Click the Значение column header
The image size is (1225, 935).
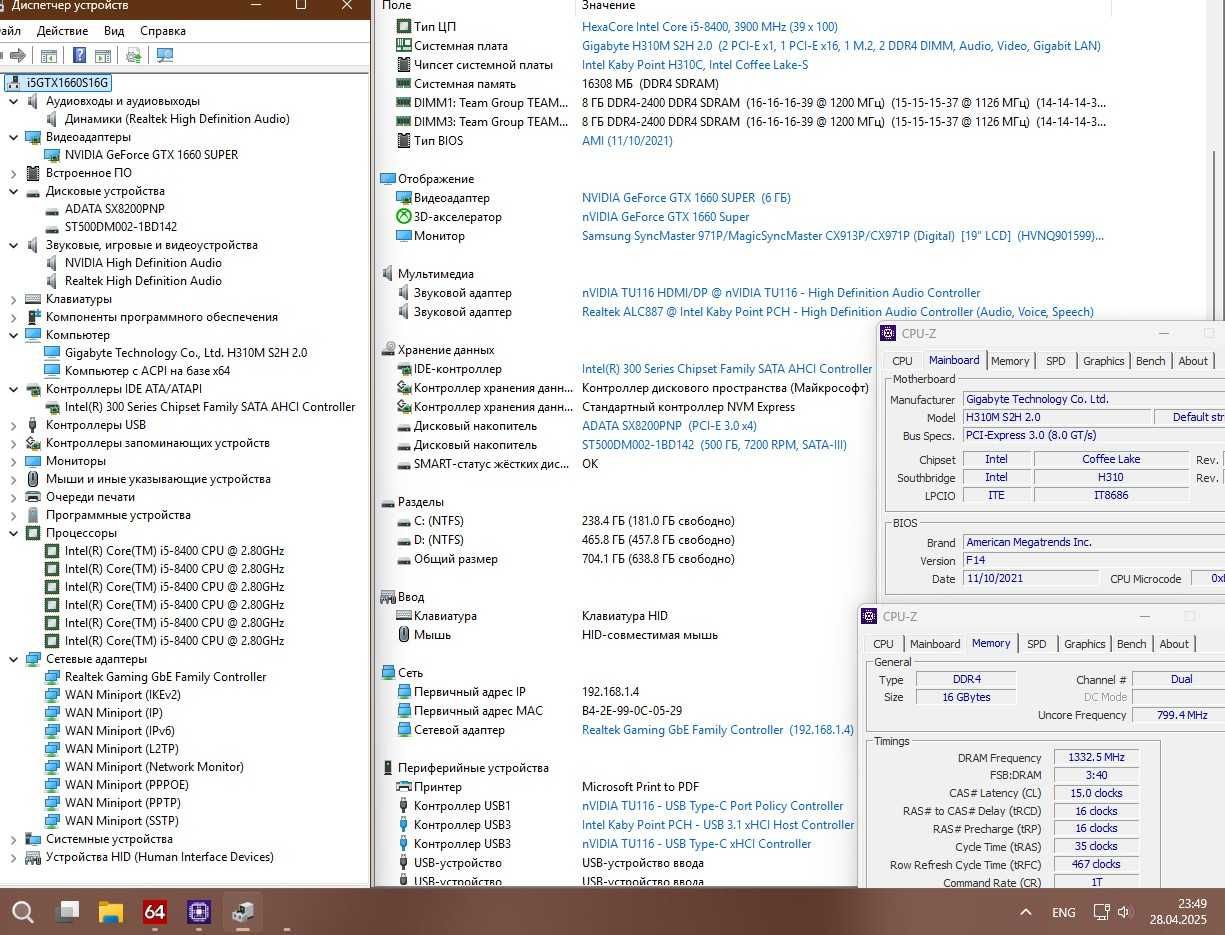coord(608,6)
